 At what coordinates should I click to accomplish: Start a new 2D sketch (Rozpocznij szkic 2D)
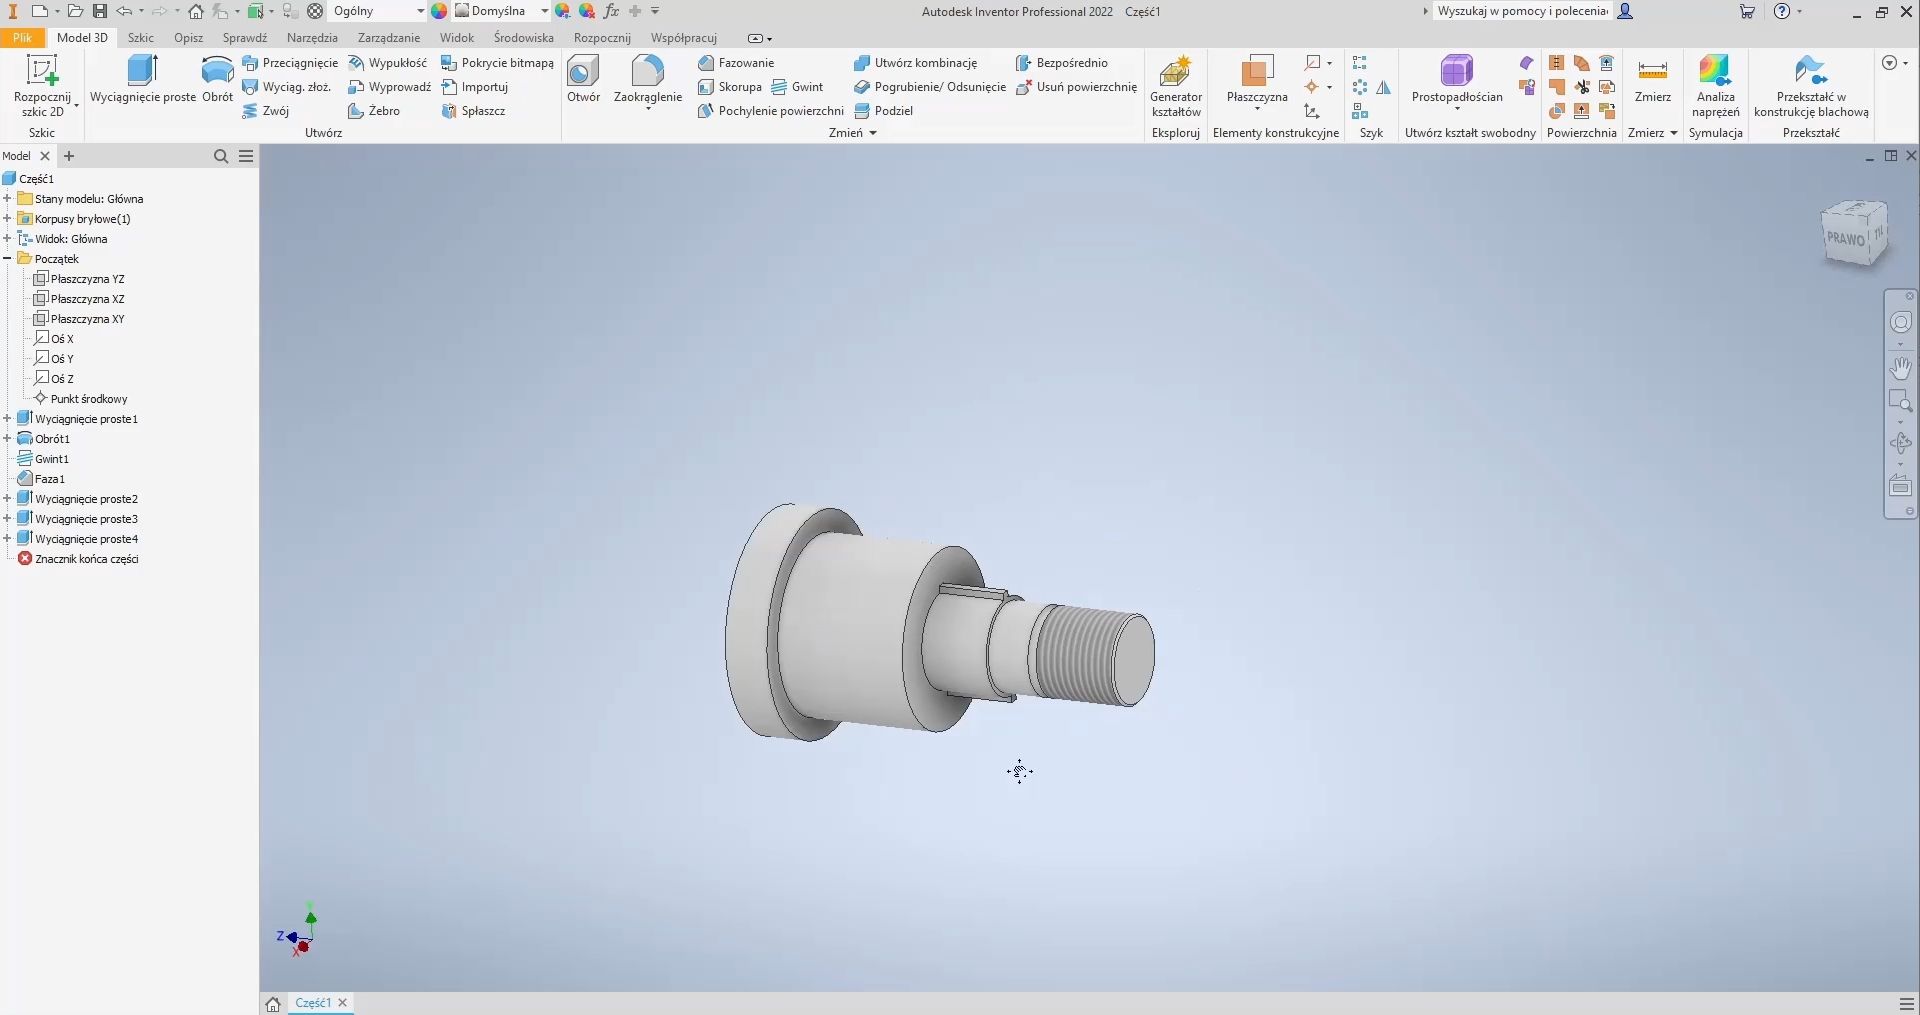tap(42, 85)
